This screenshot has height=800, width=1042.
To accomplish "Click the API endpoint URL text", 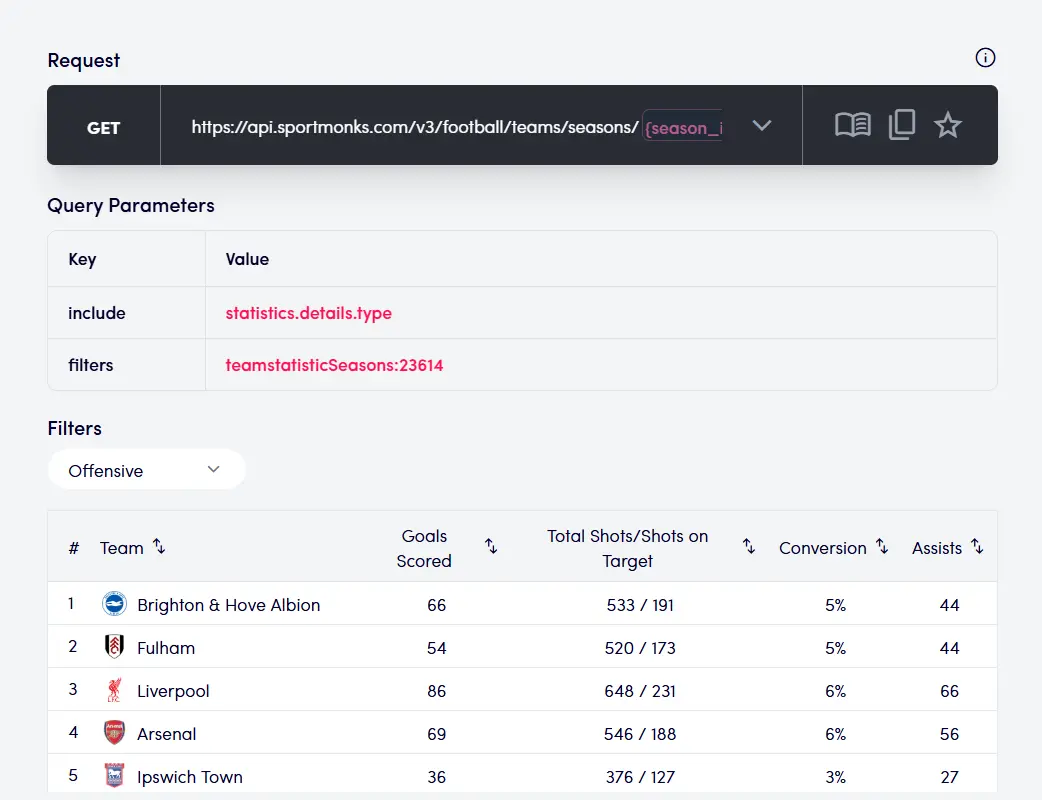I will pos(415,127).
